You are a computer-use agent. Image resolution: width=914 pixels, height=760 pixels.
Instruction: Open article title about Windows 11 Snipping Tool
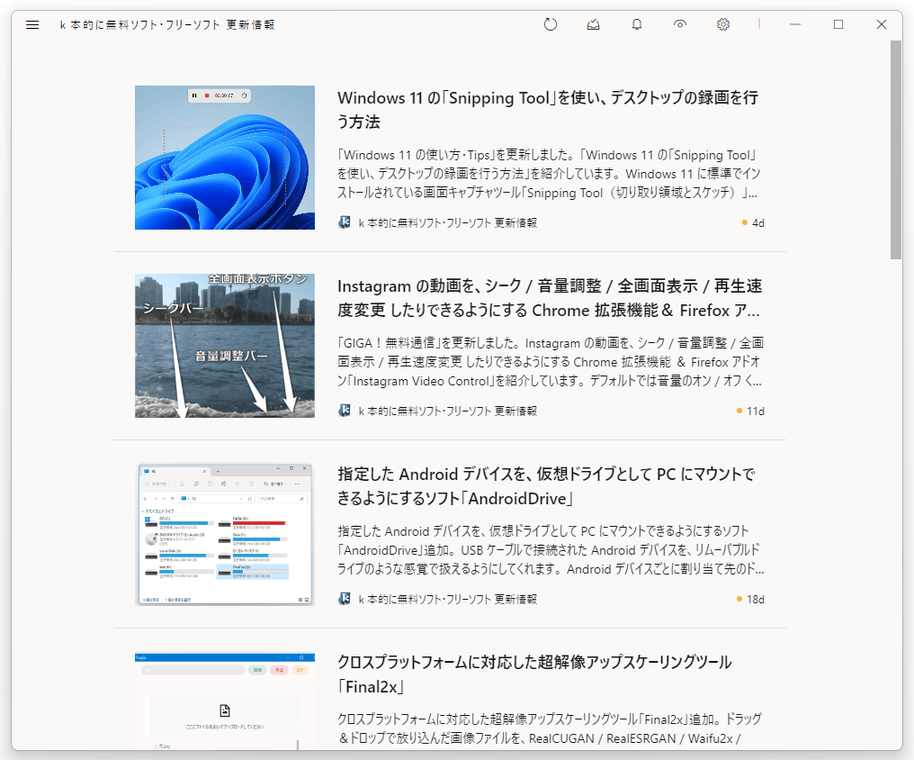click(547, 110)
